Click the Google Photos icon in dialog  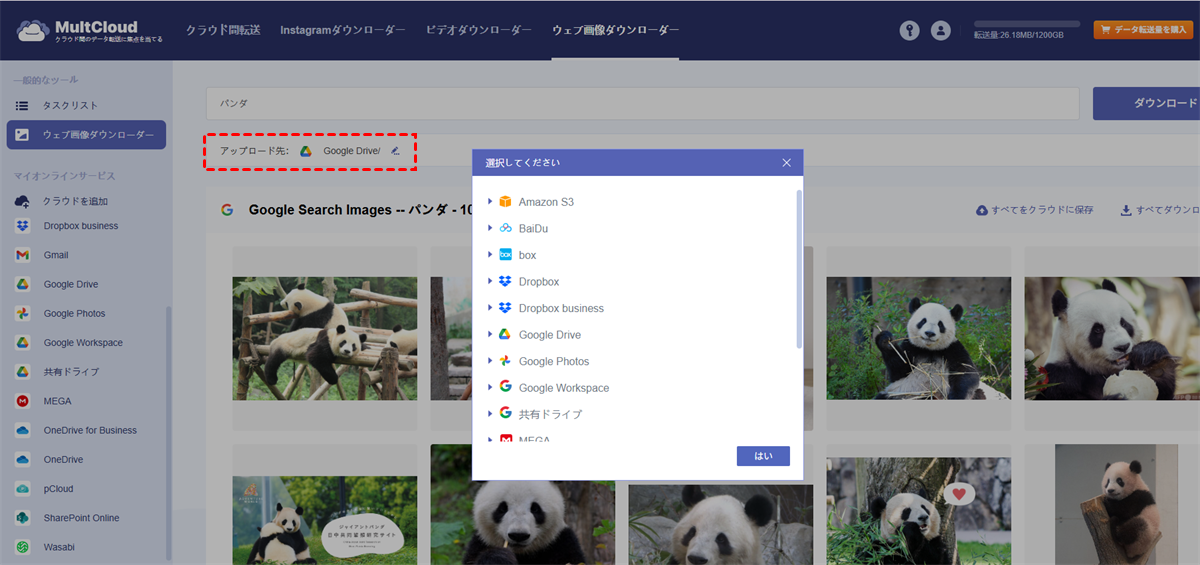tap(506, 361)
